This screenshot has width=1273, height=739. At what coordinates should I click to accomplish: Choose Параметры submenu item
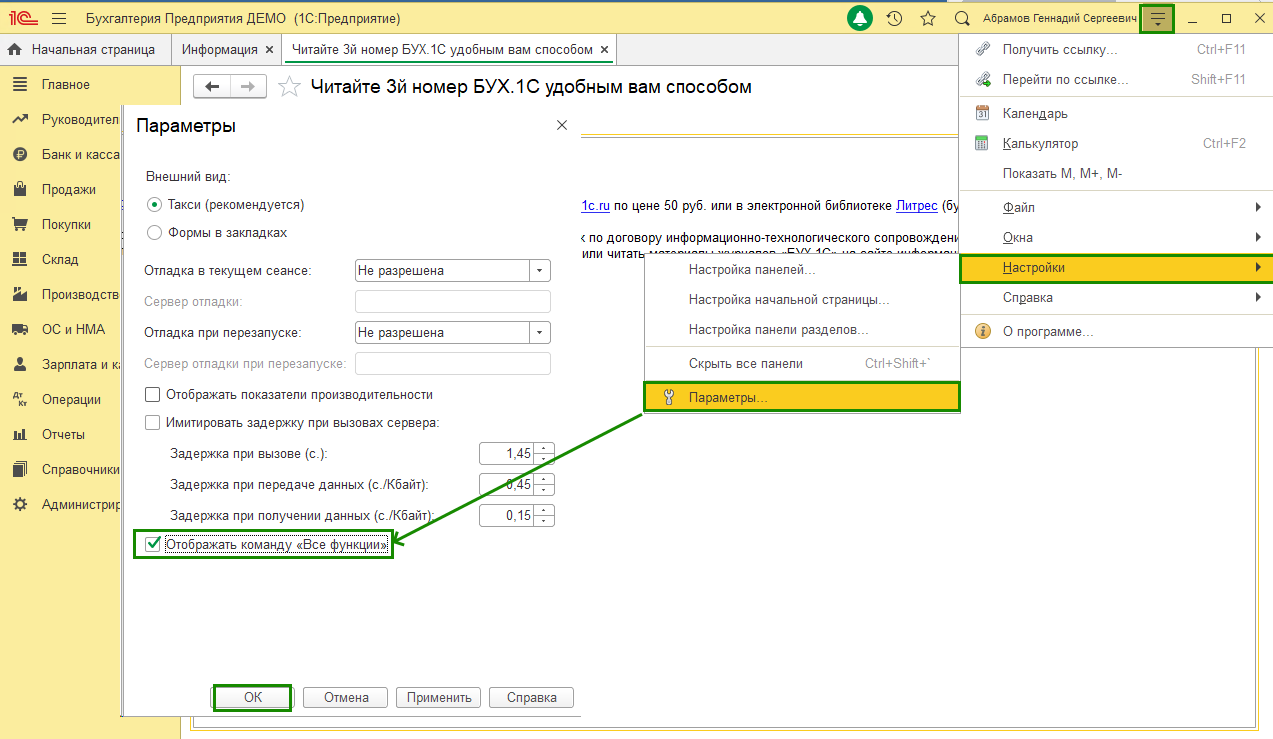coord(802,397)
